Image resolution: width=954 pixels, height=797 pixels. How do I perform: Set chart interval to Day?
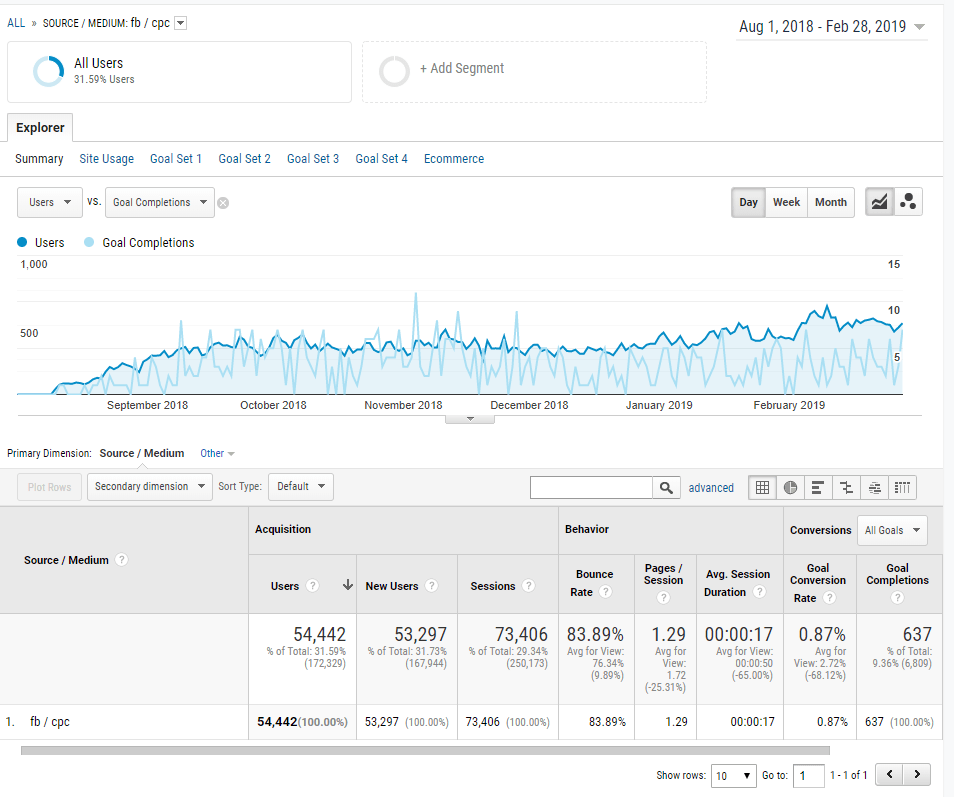(x=748, y=202)
